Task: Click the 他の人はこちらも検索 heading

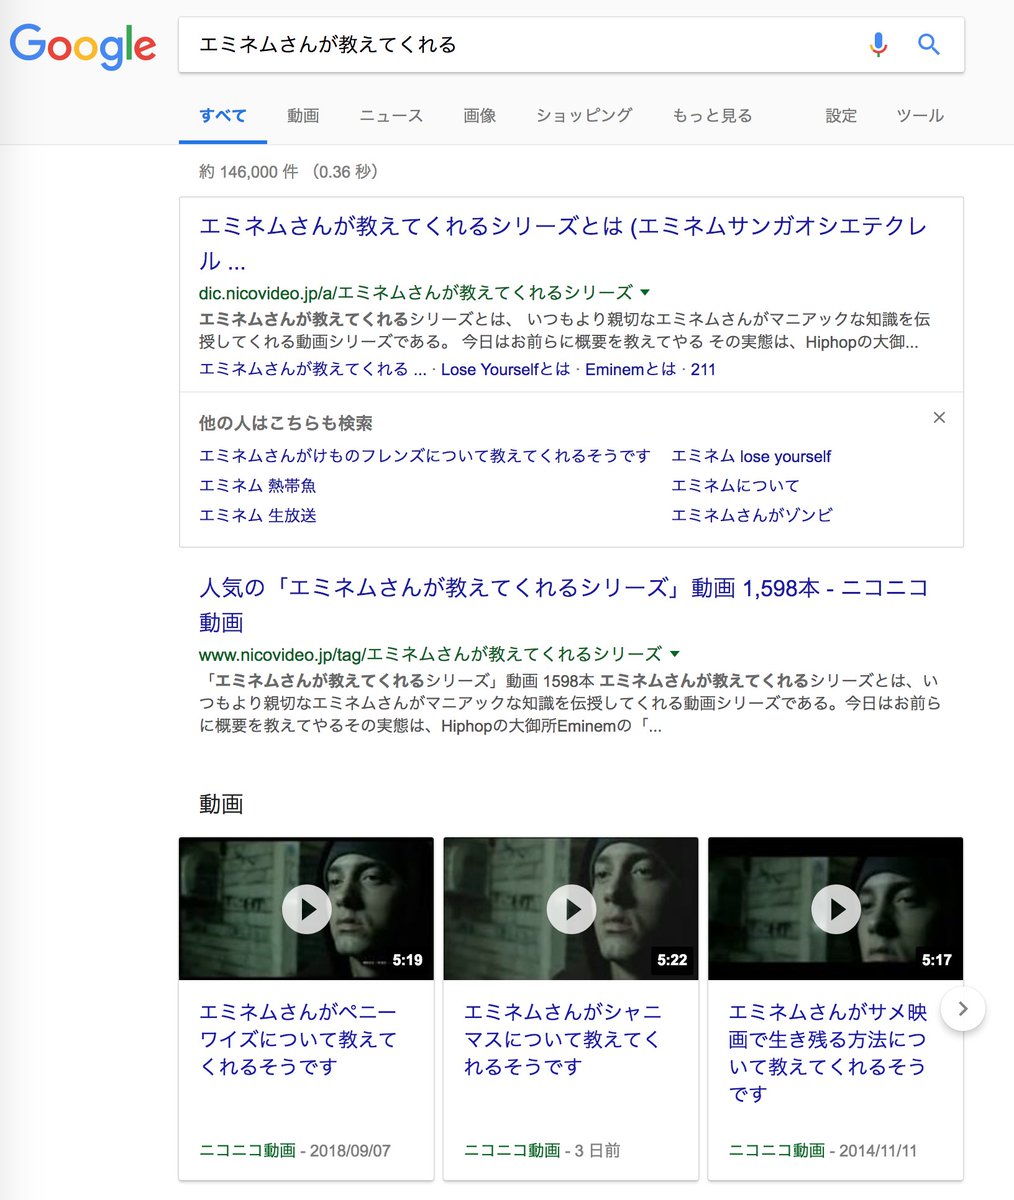Action: [x=286, y=423]
